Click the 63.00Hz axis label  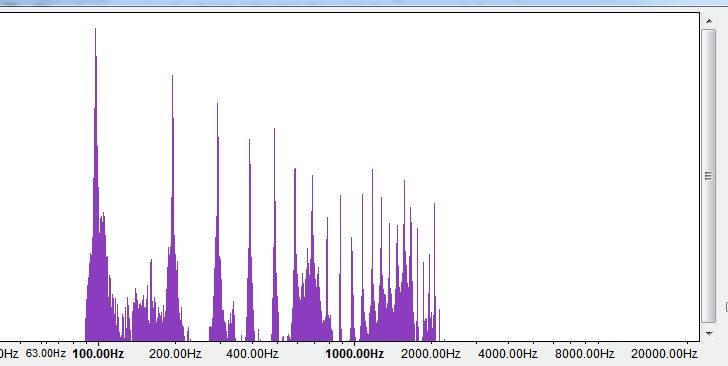pyautogui.click(x=46, y=353)
